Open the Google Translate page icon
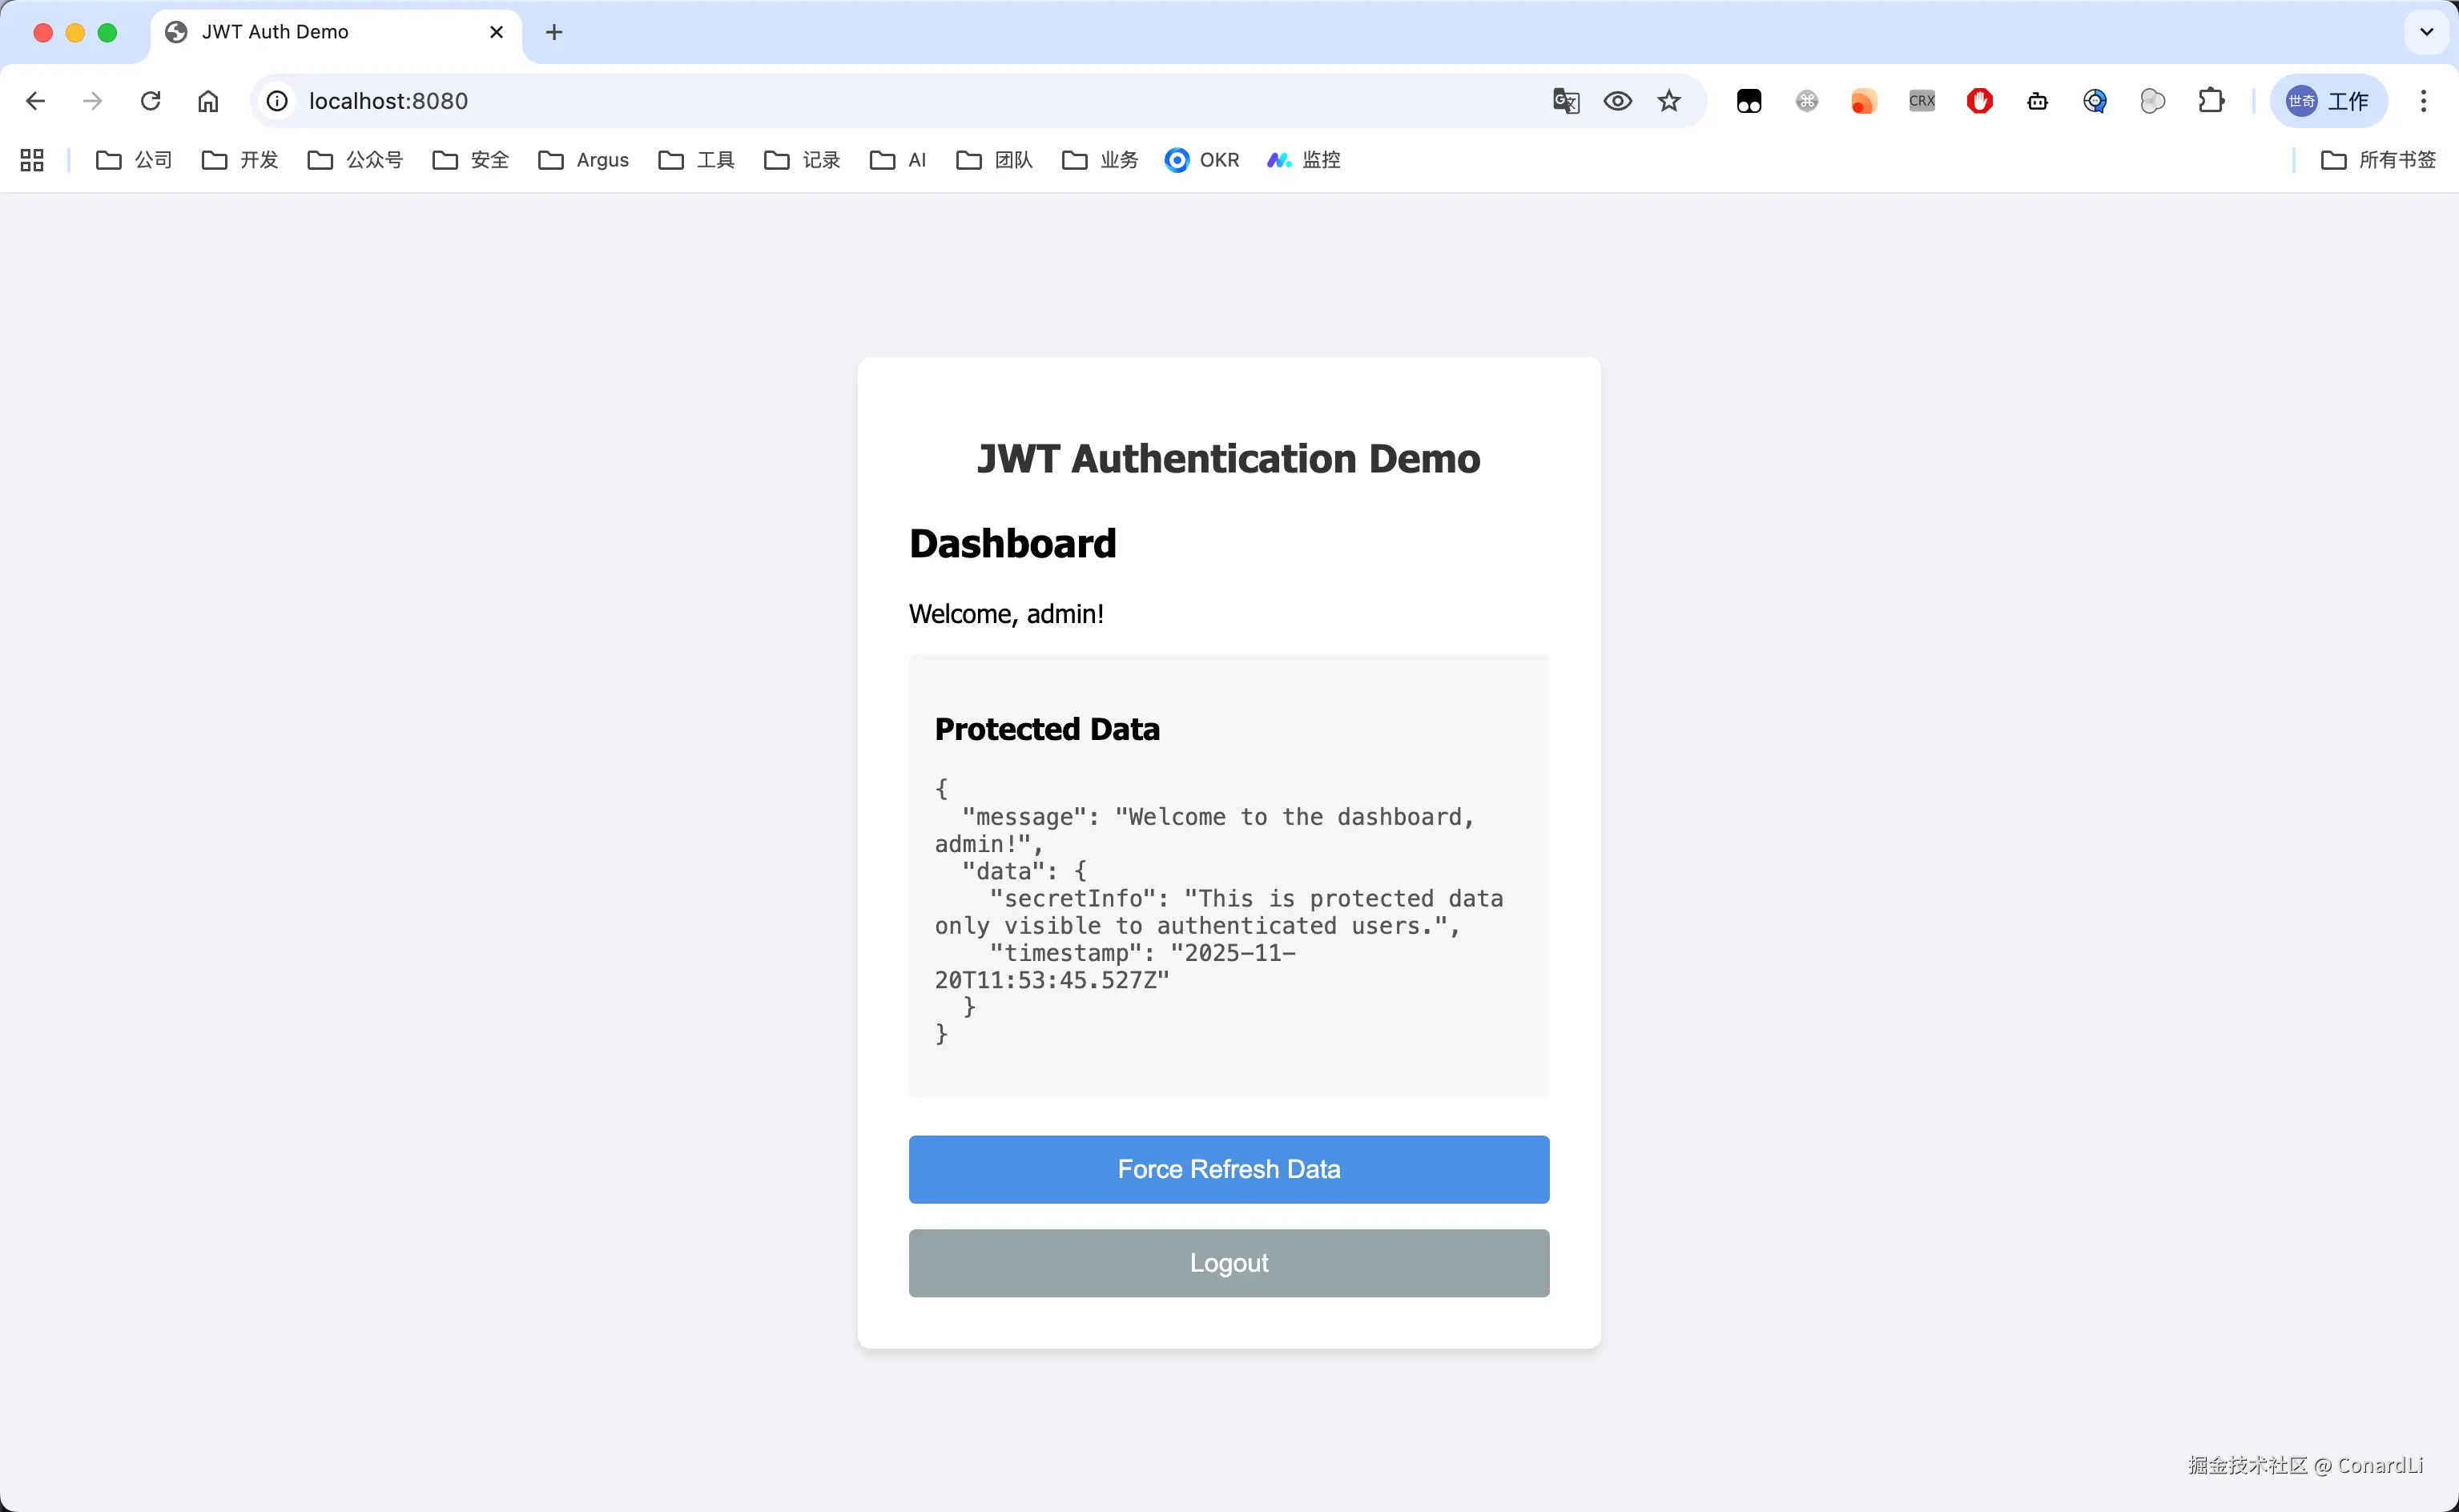This screenshot has height=1512, width=2459. [1565, 101]
